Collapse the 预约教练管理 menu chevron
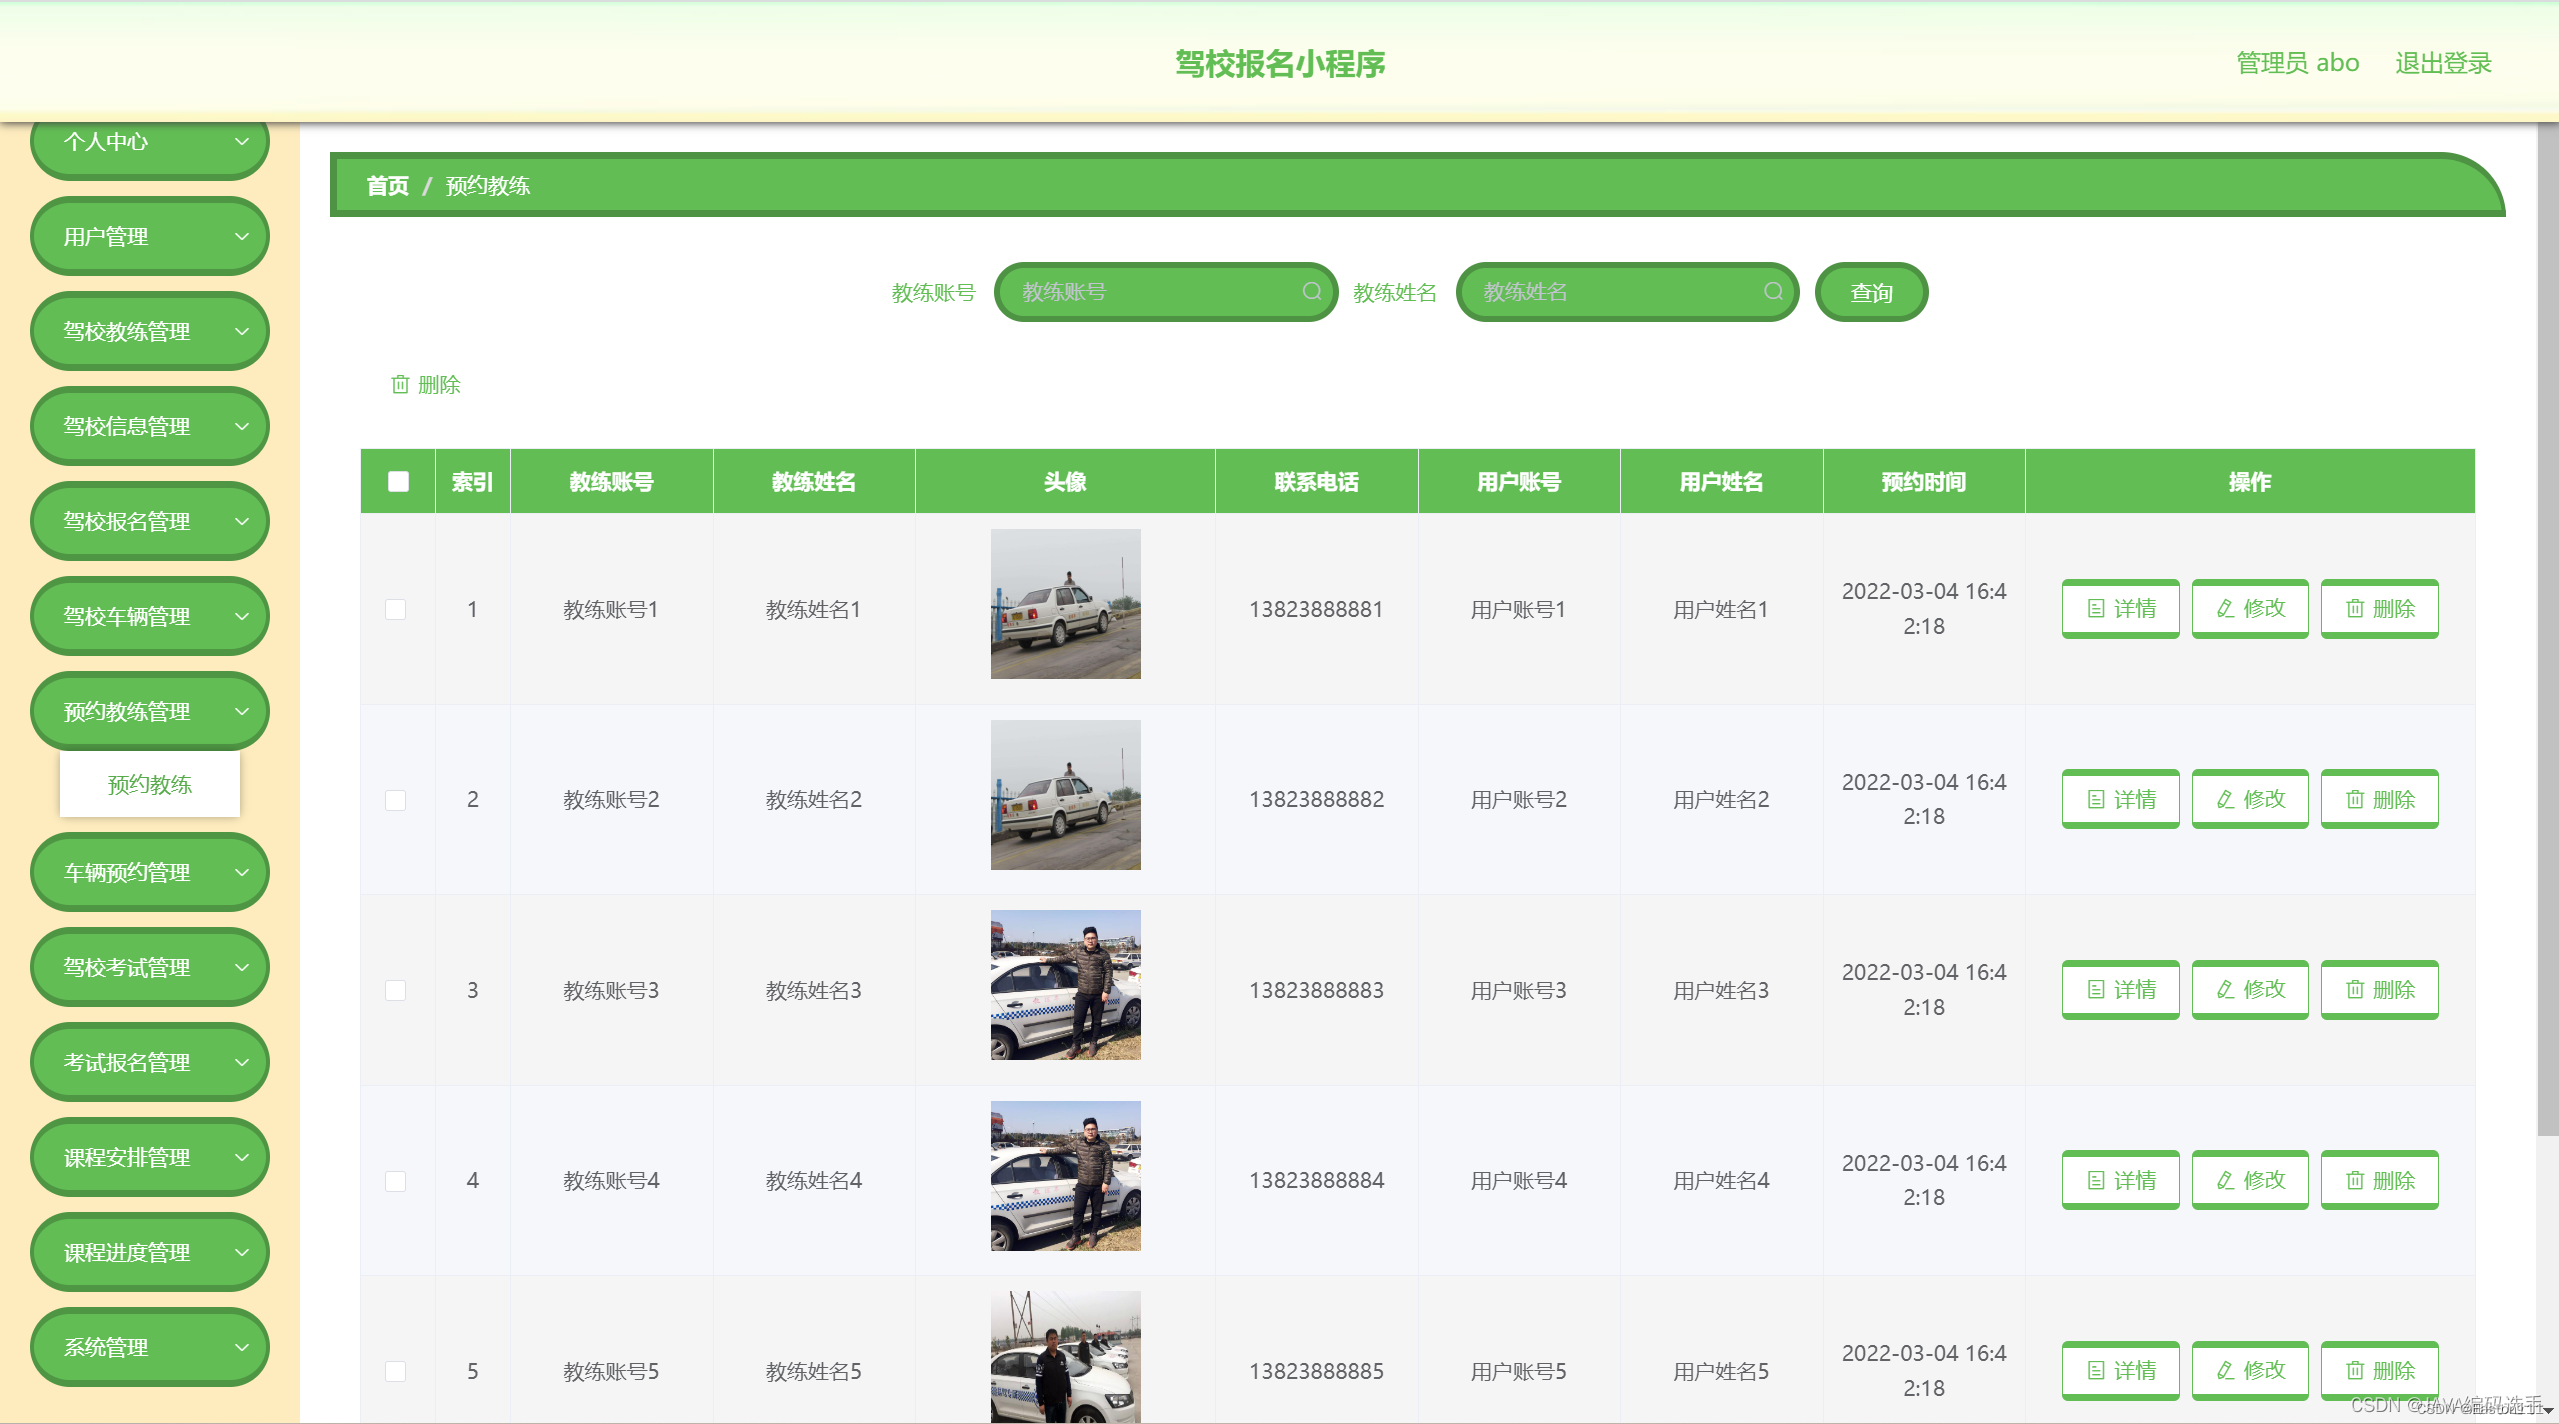This screenshot has height=1424, width=2559. [241, 711]
